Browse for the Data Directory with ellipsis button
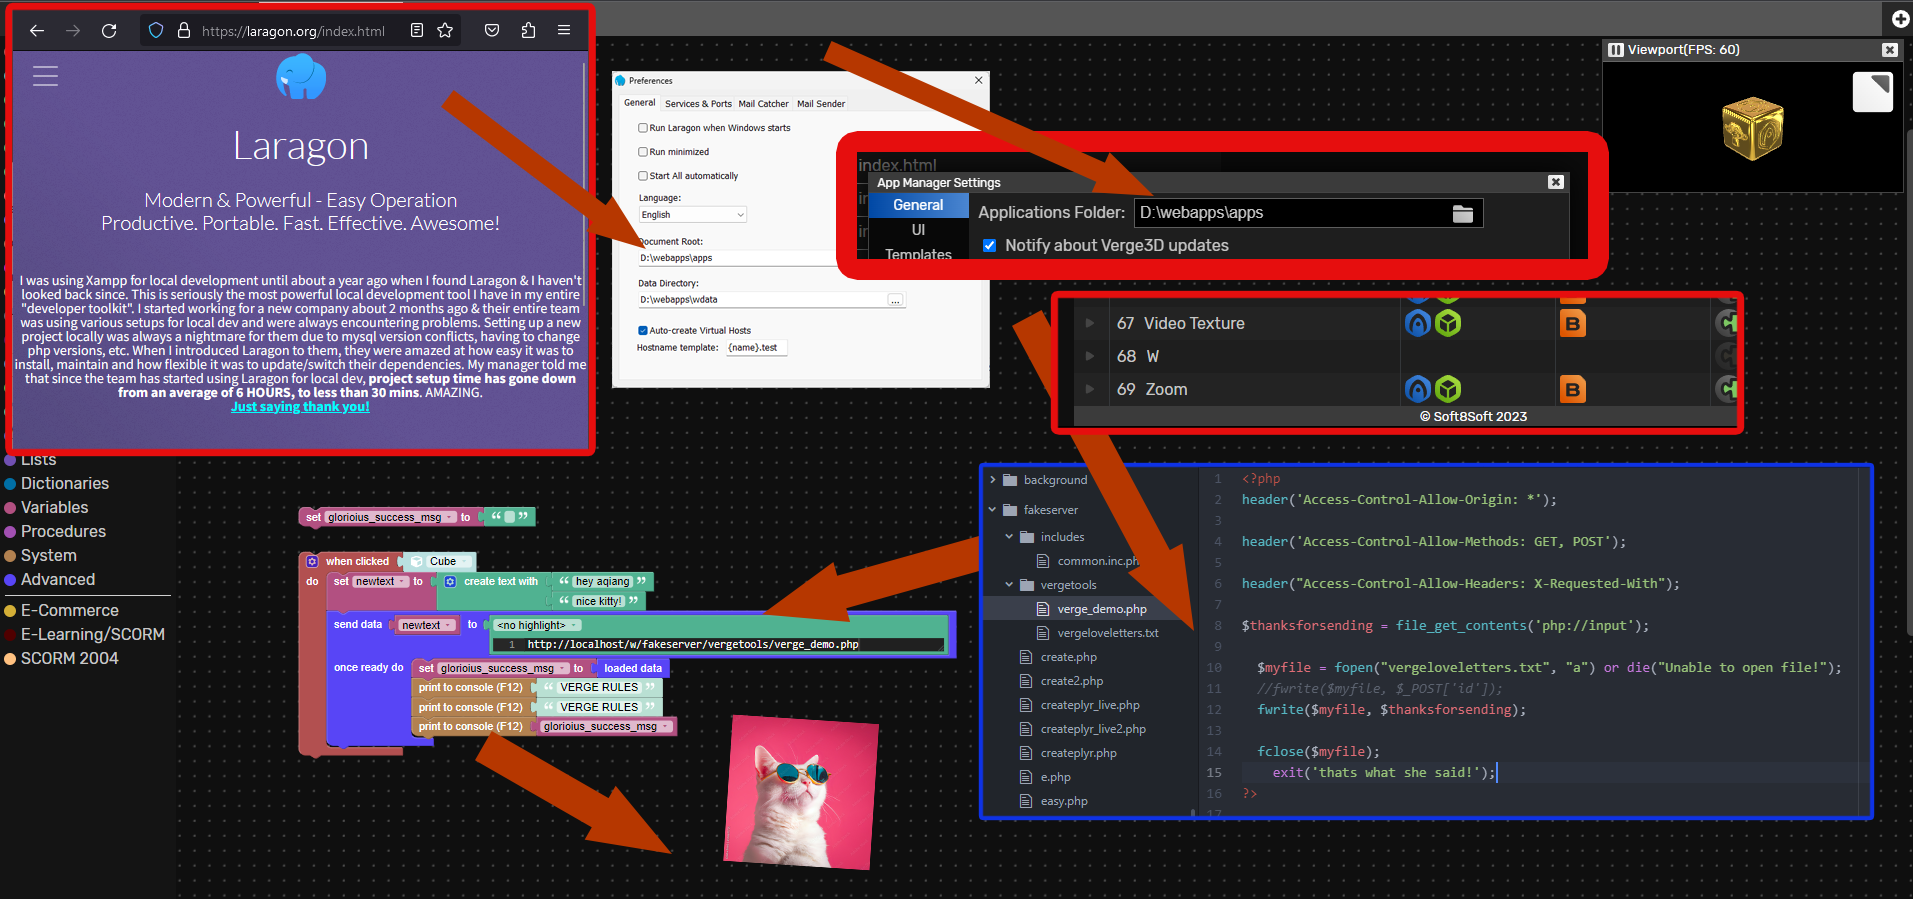This screenshot has width=1913, height=899. coord(895,300)
